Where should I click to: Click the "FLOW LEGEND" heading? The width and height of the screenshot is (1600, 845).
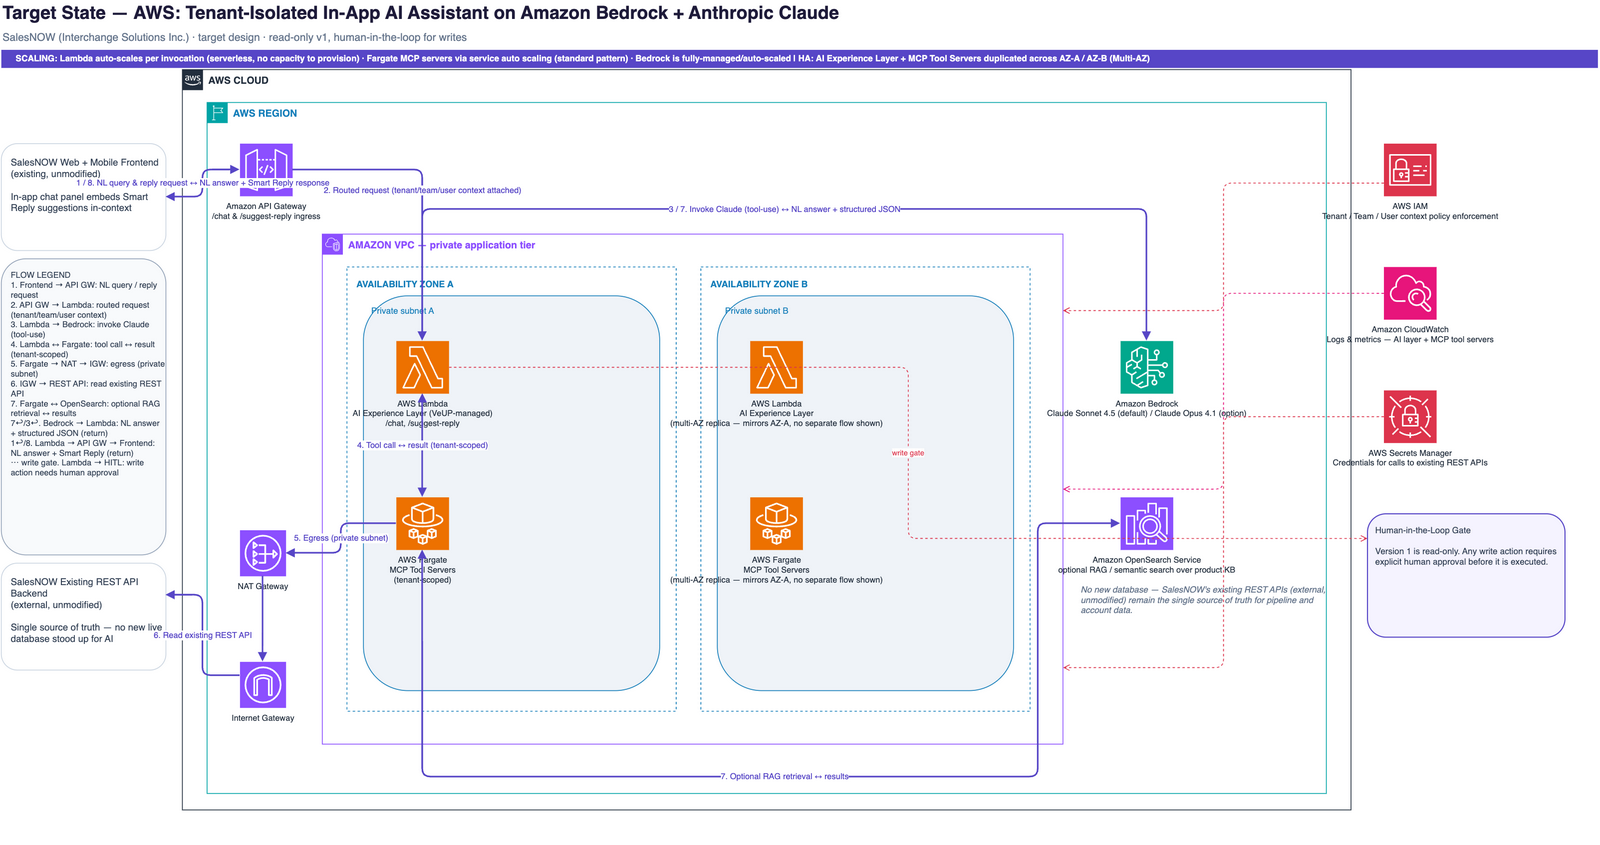pos(41,275)
